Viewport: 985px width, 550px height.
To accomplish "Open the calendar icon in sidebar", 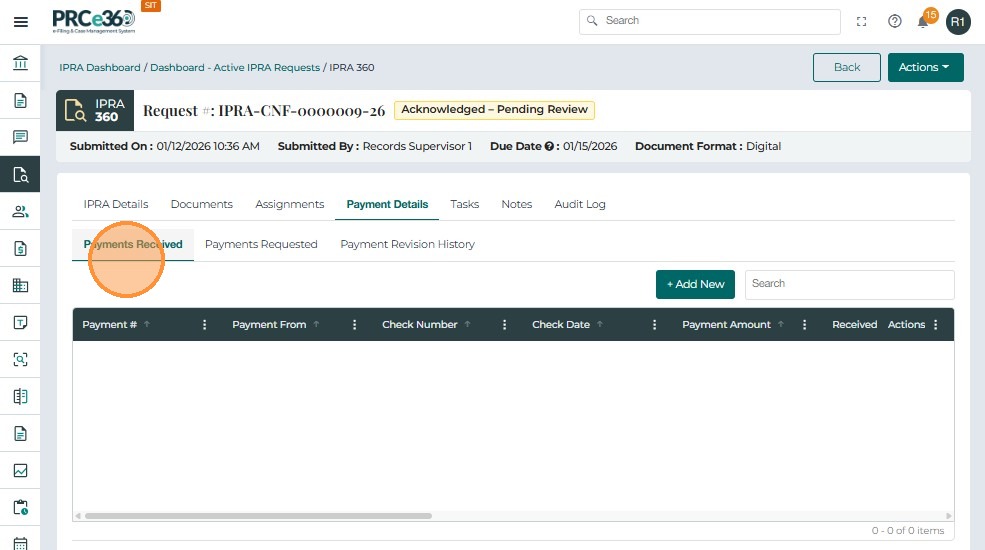I will (20, 543).
